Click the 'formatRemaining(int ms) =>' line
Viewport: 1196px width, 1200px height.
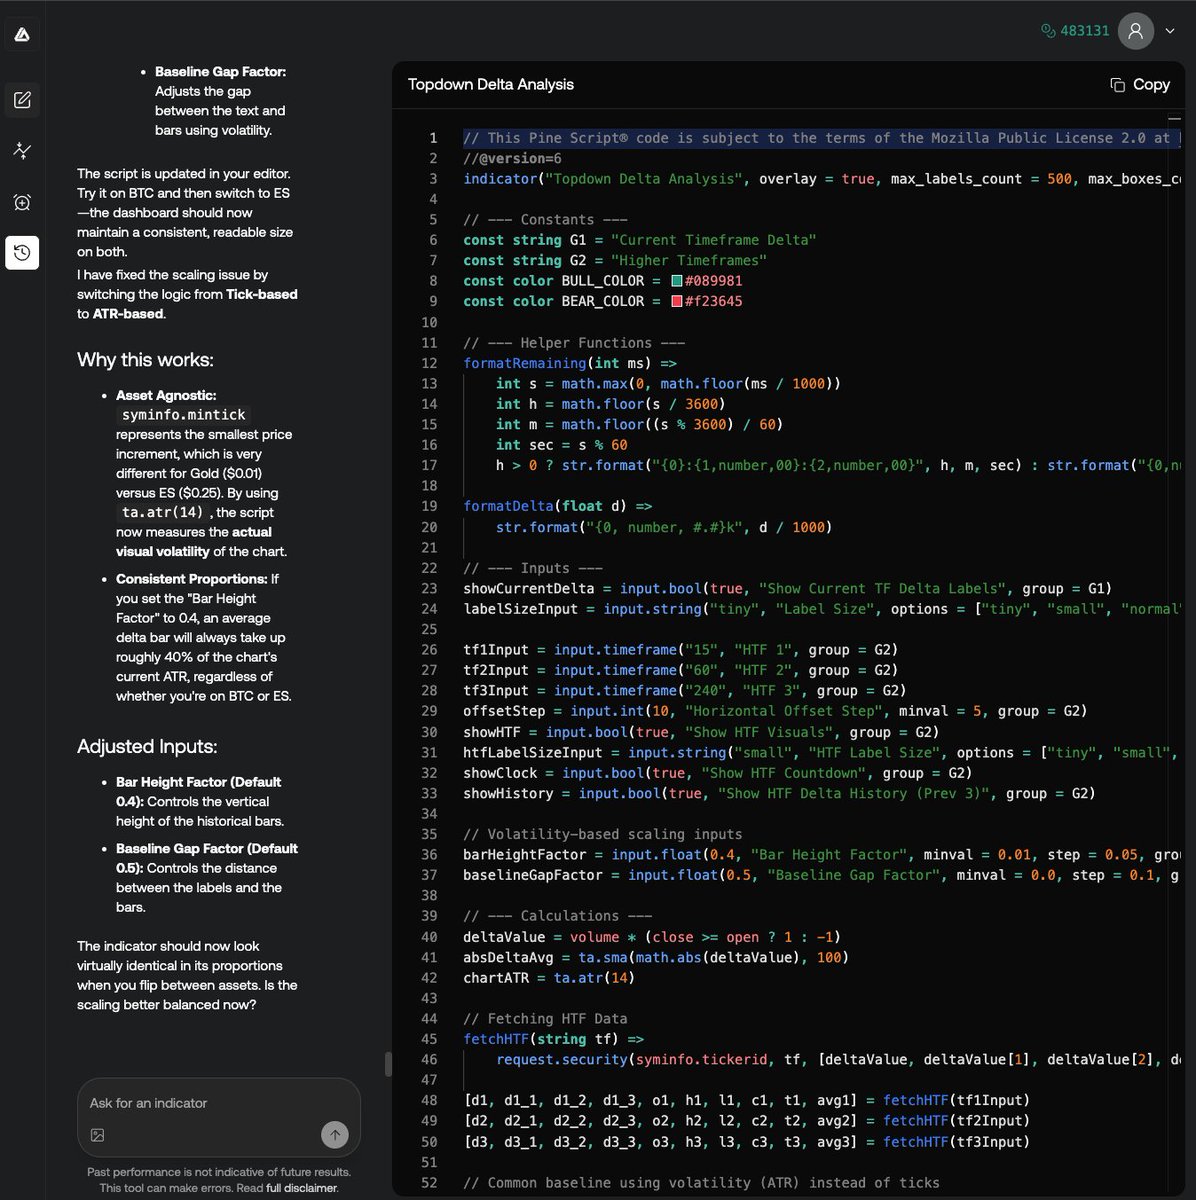point(570,363)
